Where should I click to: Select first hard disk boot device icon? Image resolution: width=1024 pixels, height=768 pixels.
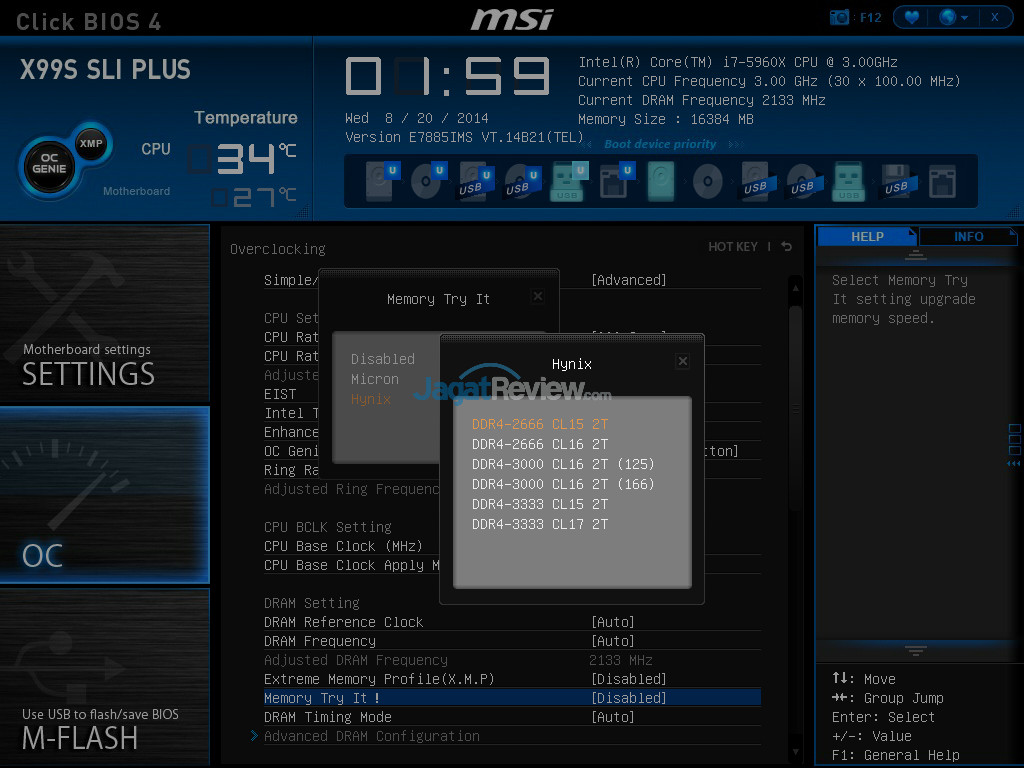click(x=379, y=181)
